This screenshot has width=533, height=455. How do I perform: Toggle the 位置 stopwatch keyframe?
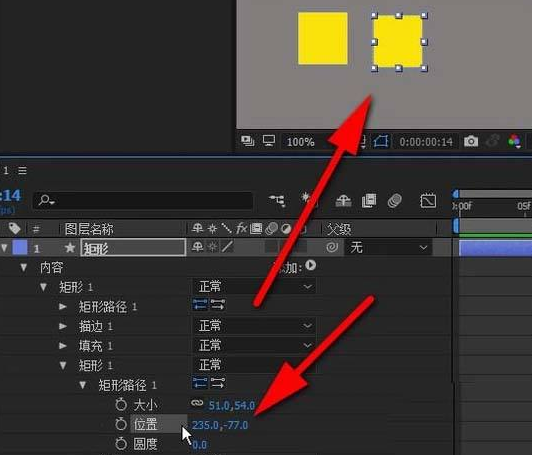tap(121, 424)
